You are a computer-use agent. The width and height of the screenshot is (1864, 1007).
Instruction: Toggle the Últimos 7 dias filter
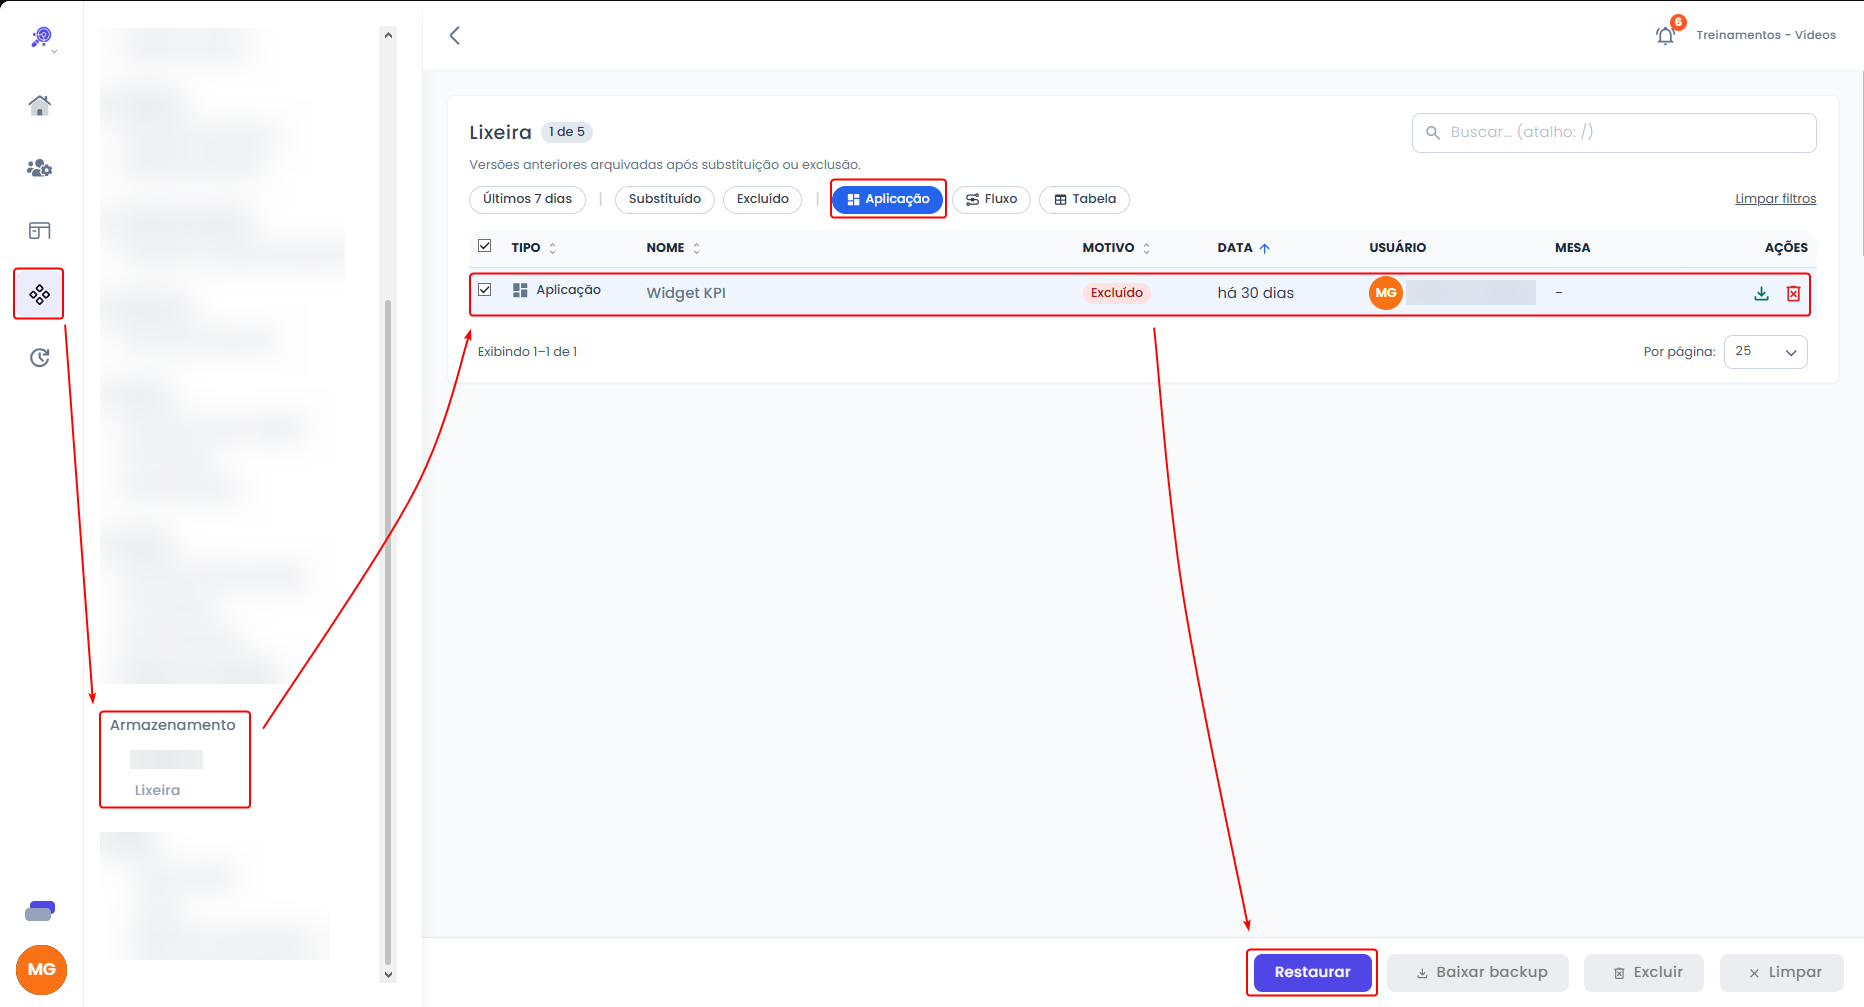click(527, 199)
